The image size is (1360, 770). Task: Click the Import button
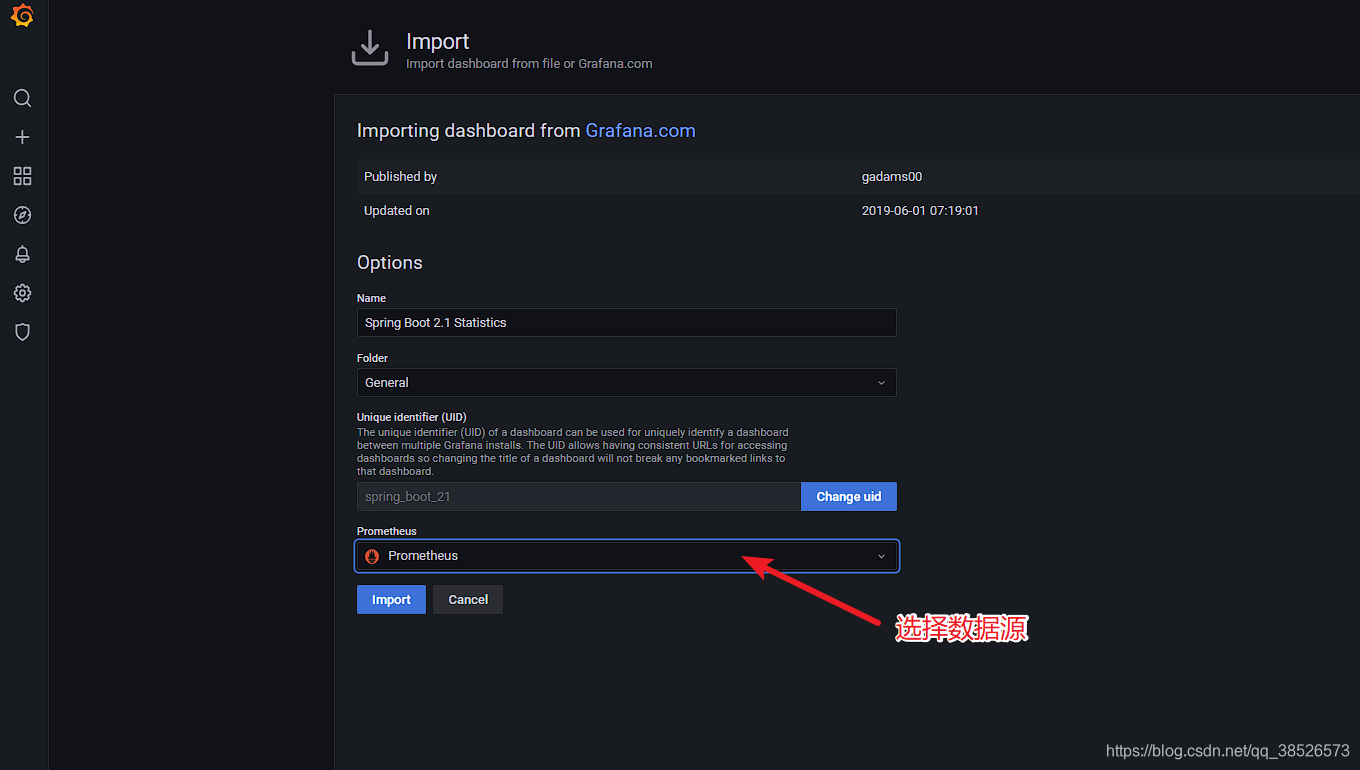[x=391, y=600]
